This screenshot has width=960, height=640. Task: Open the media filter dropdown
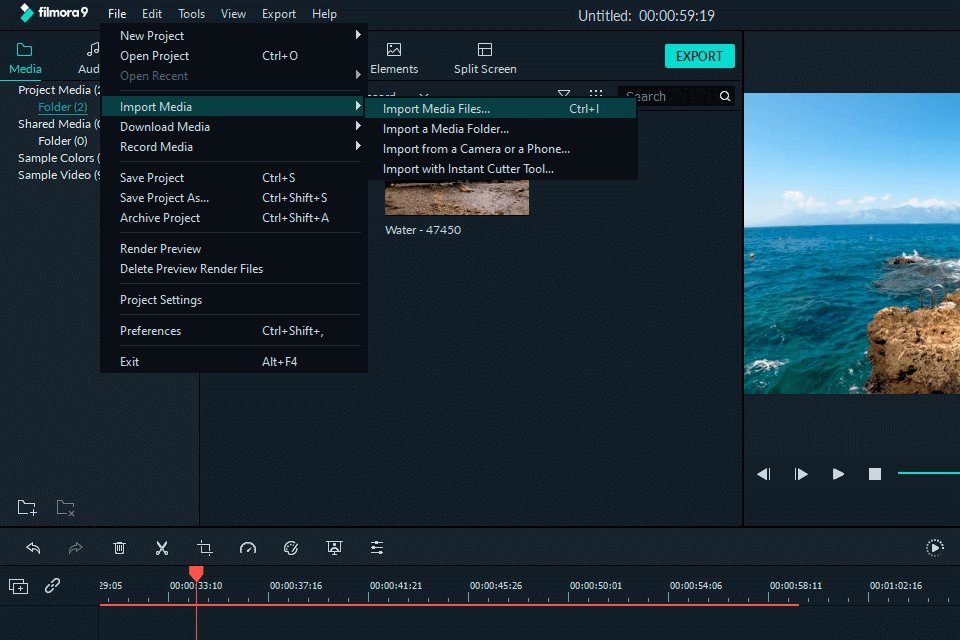tap(564, 93)
